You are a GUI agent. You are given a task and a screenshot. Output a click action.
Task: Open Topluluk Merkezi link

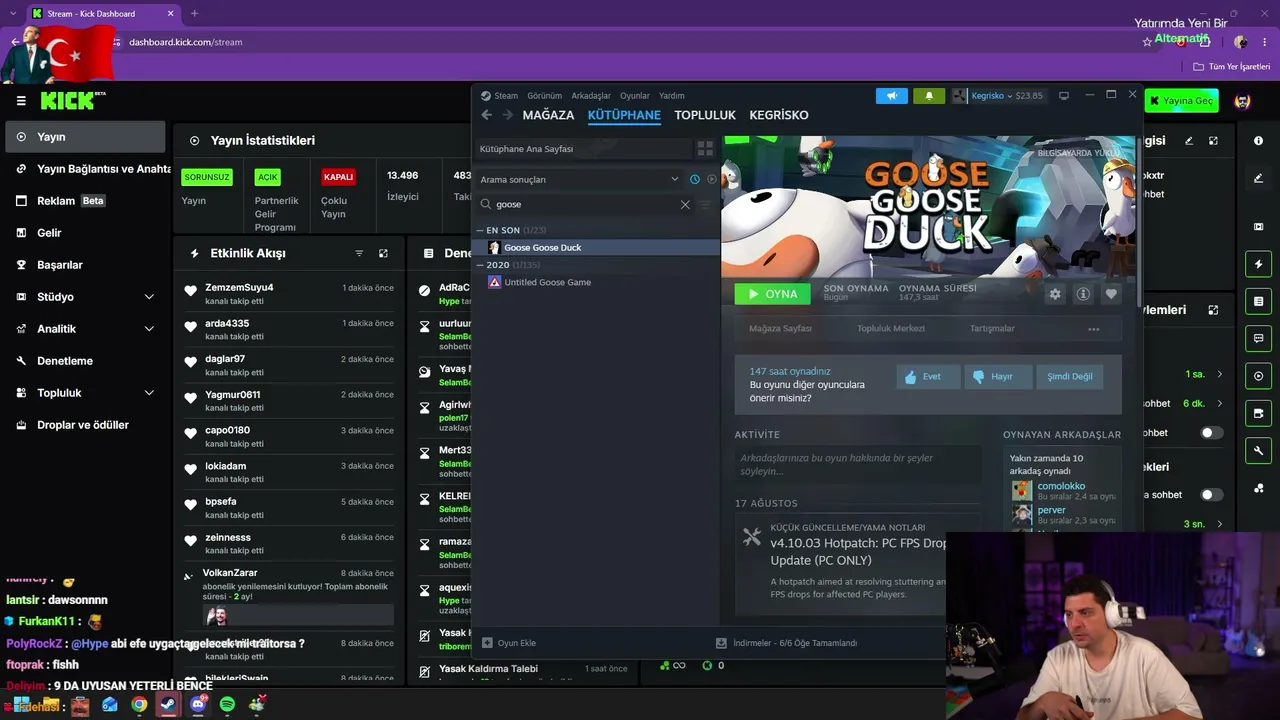891,329
